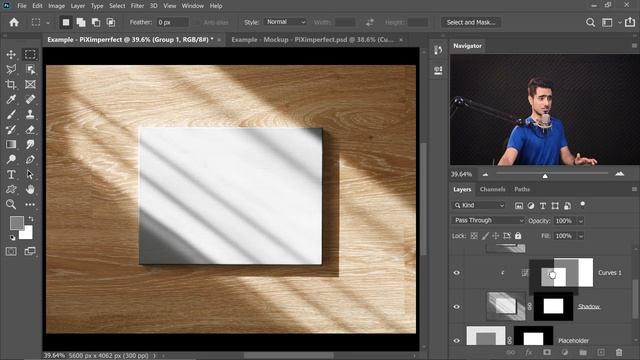Select the Eyedropper tool
The image size is (640, 360).
coord(11,99)
